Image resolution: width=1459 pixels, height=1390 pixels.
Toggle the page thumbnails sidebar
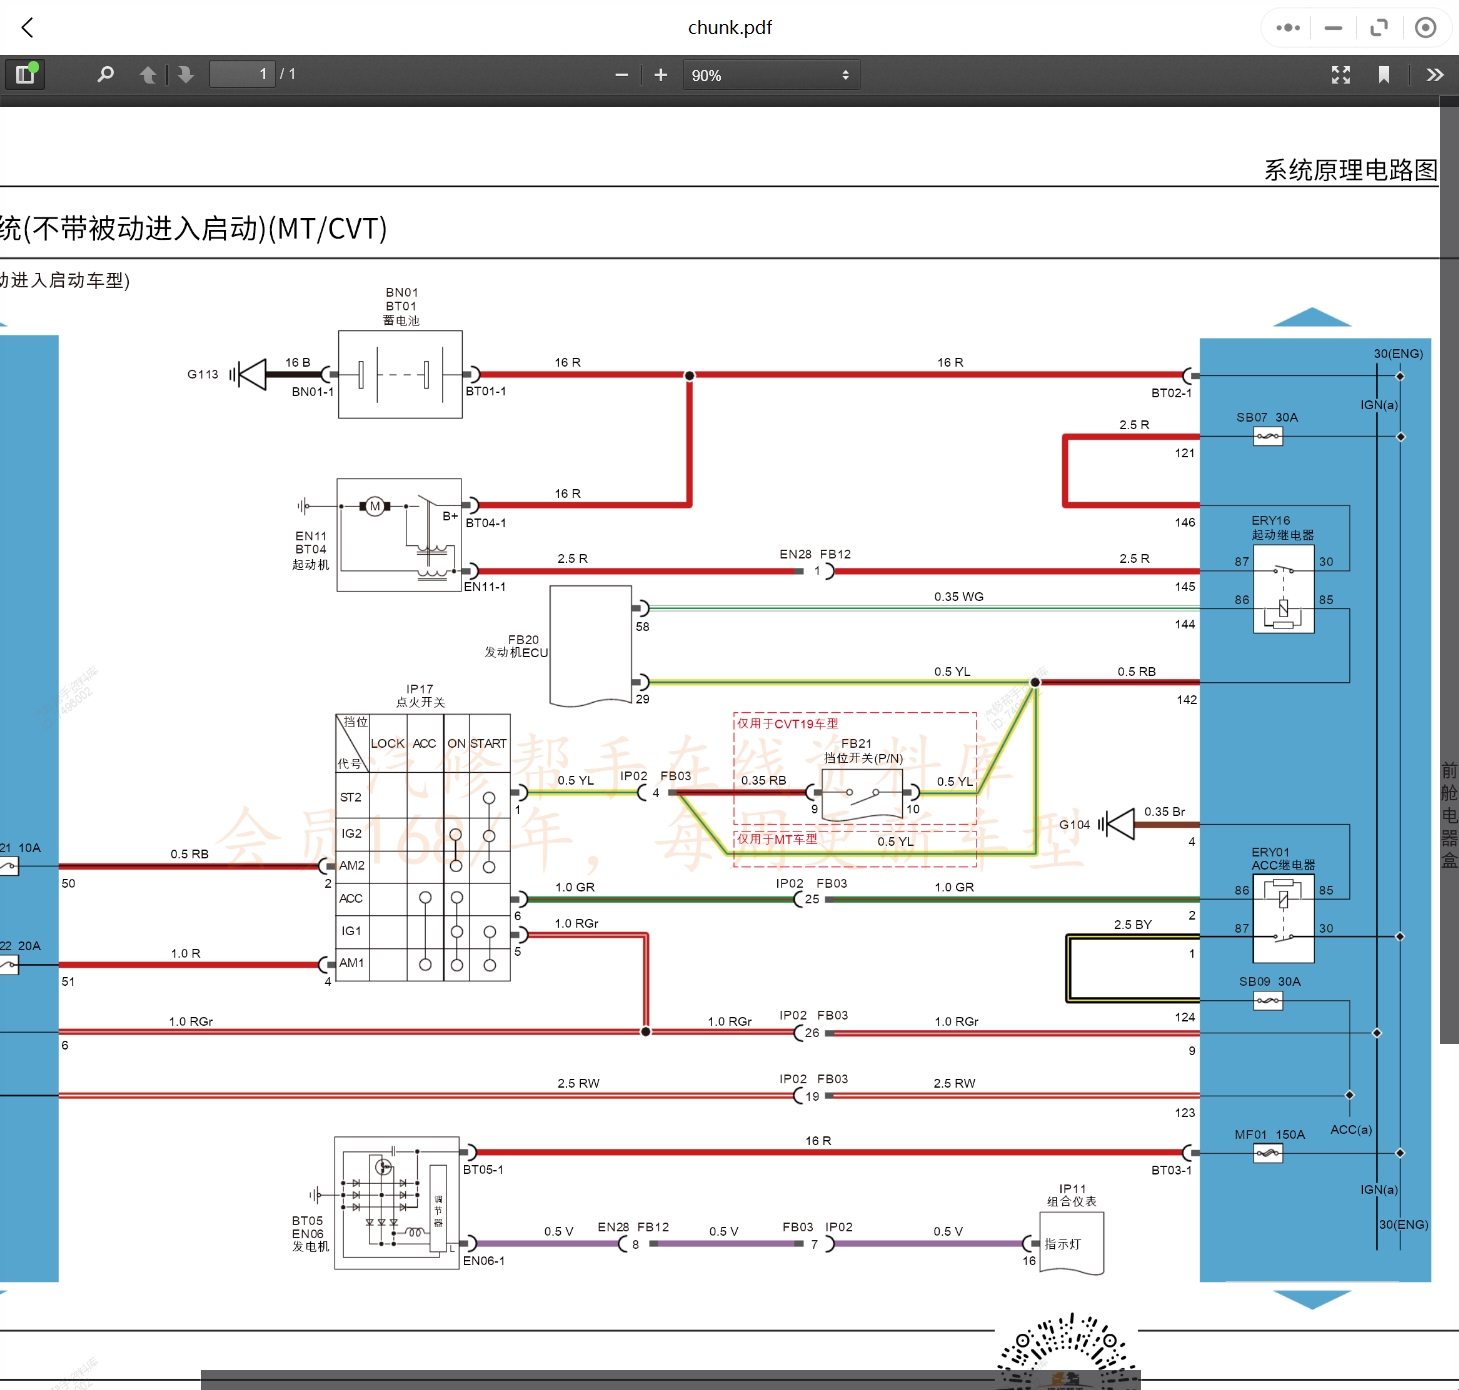click(x=25, y=74)
